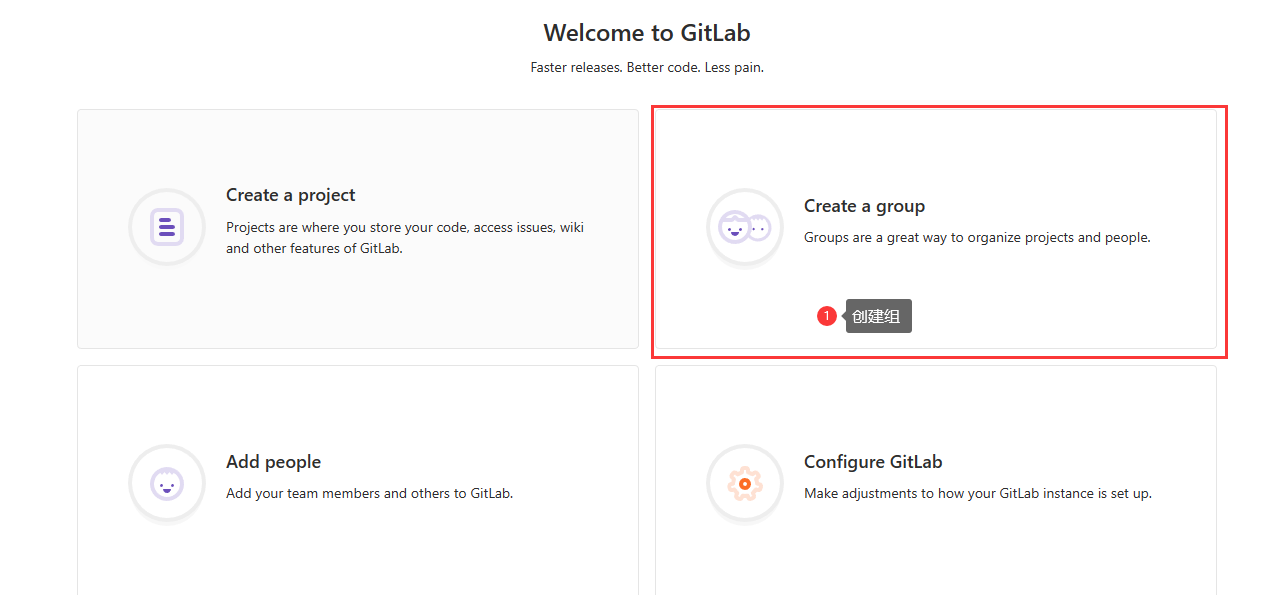Click the Add people face icon
Viewport: 1267px width, 595px height.
tap(167, 483)
